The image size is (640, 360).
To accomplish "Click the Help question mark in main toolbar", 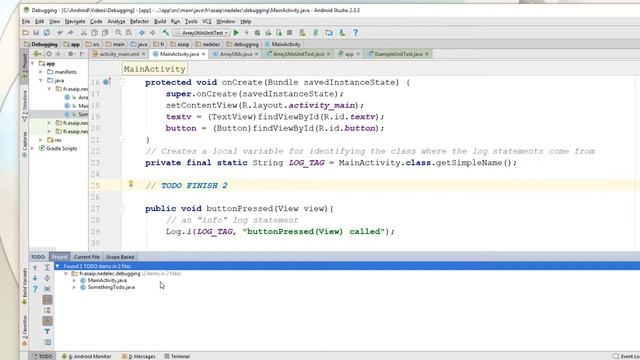I will pos(356,33).
